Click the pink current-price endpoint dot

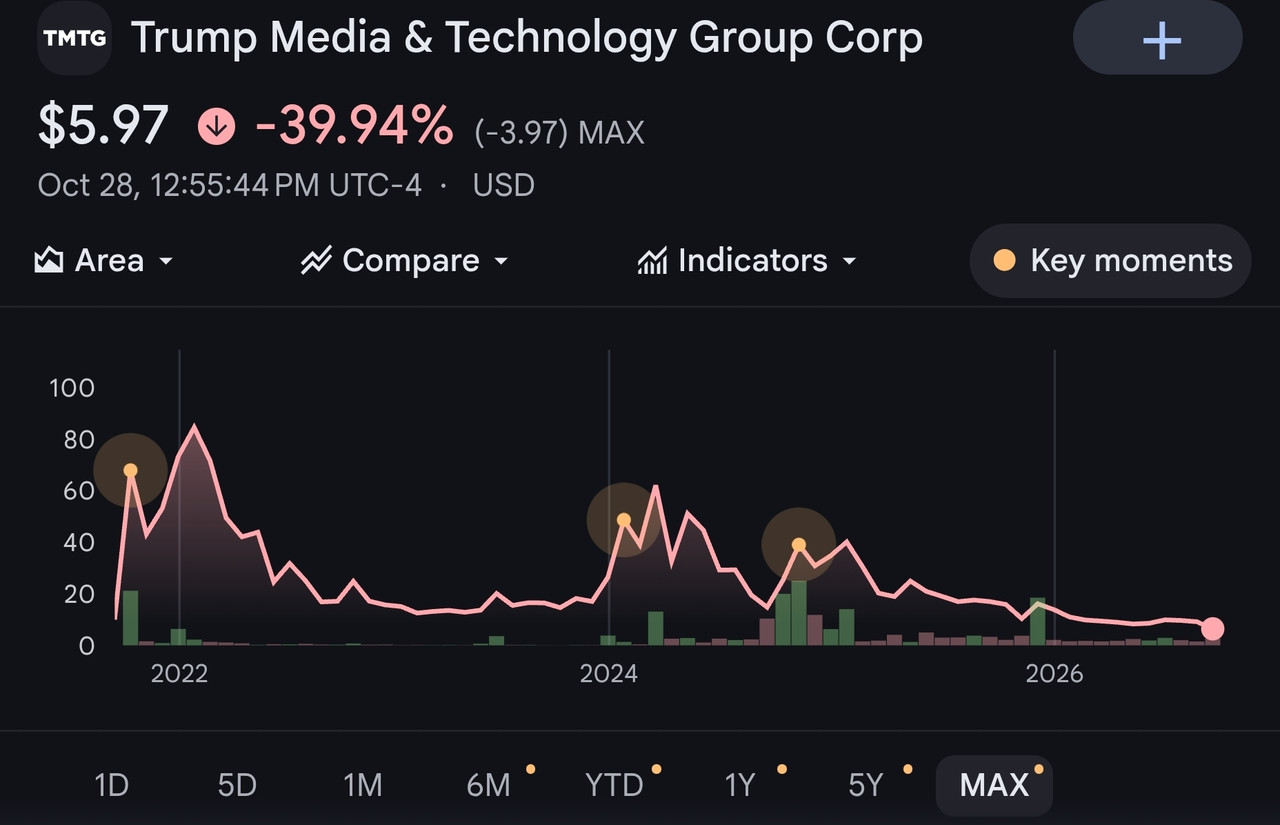[1212, 628]
